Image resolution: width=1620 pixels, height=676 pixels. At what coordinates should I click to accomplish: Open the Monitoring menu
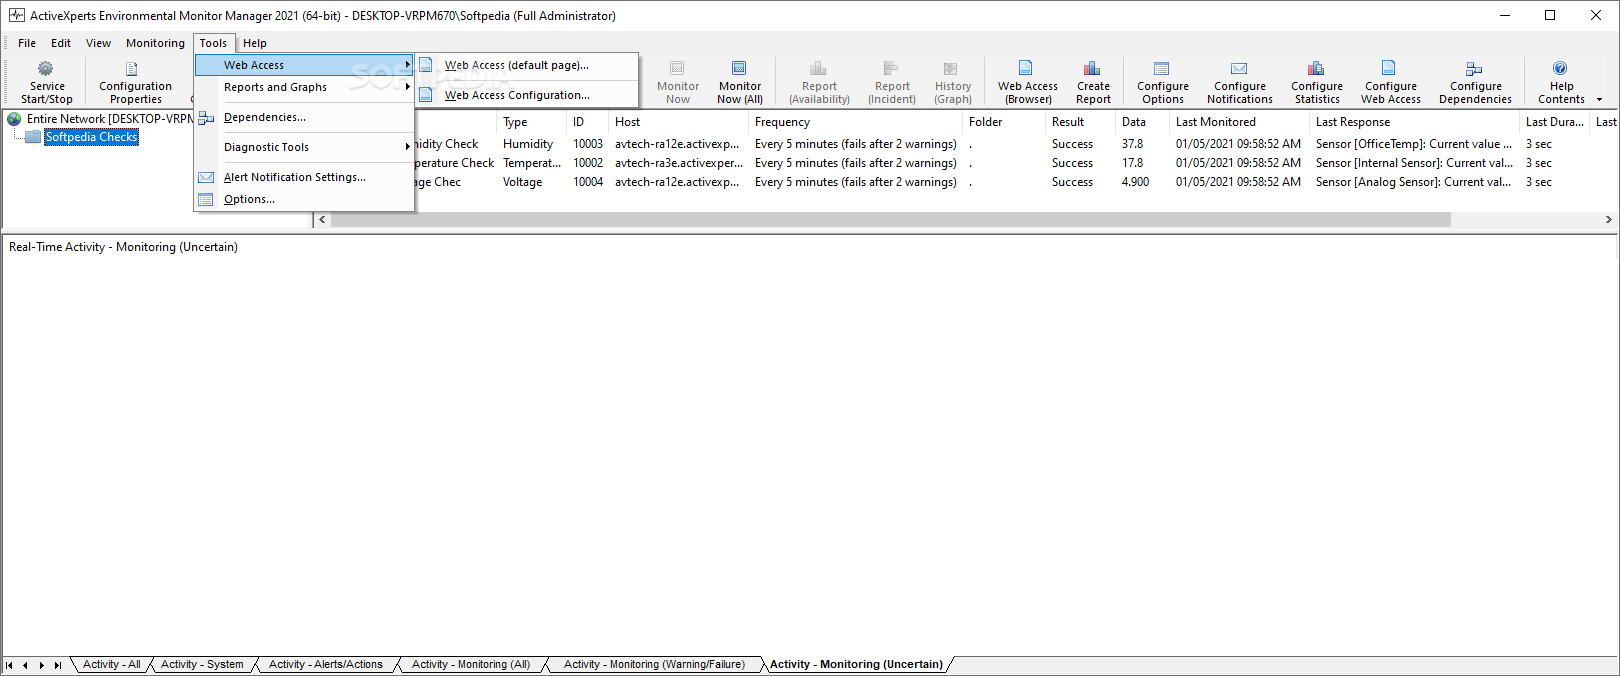pos(155,43)
